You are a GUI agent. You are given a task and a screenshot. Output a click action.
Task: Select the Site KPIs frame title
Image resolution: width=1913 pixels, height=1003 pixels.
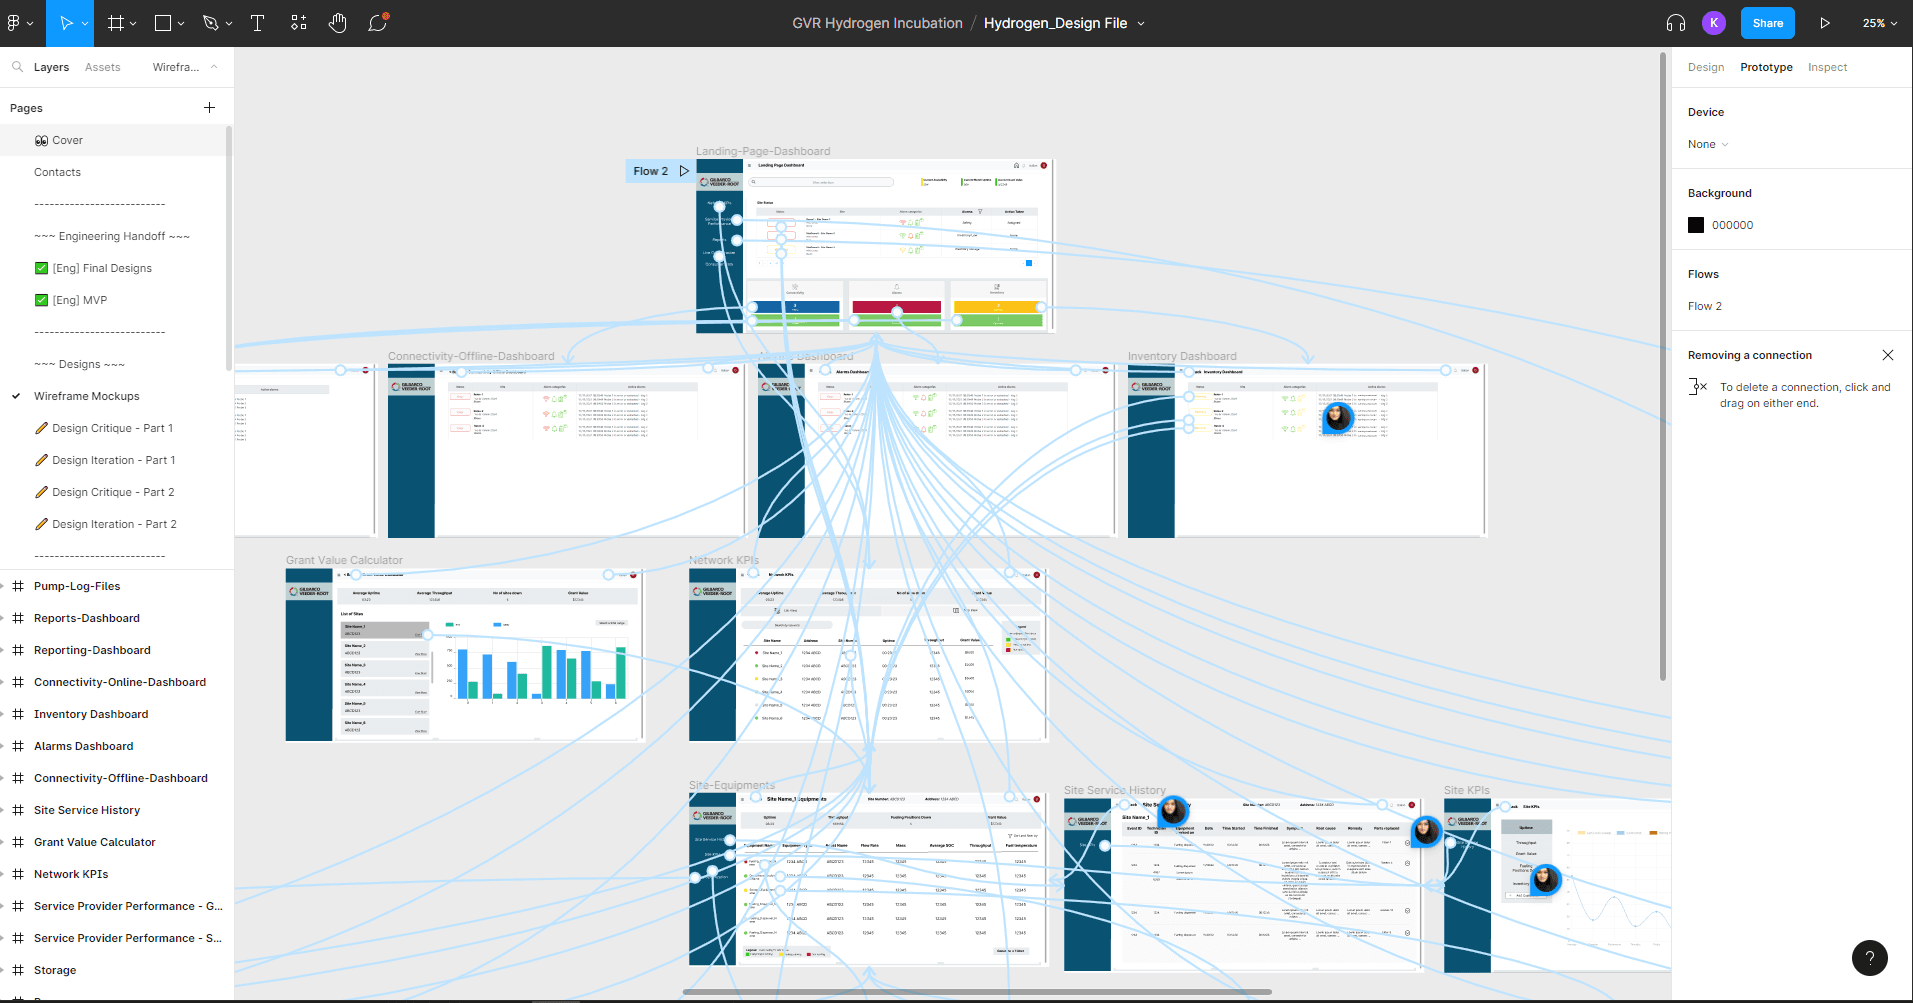(1466, 790)
